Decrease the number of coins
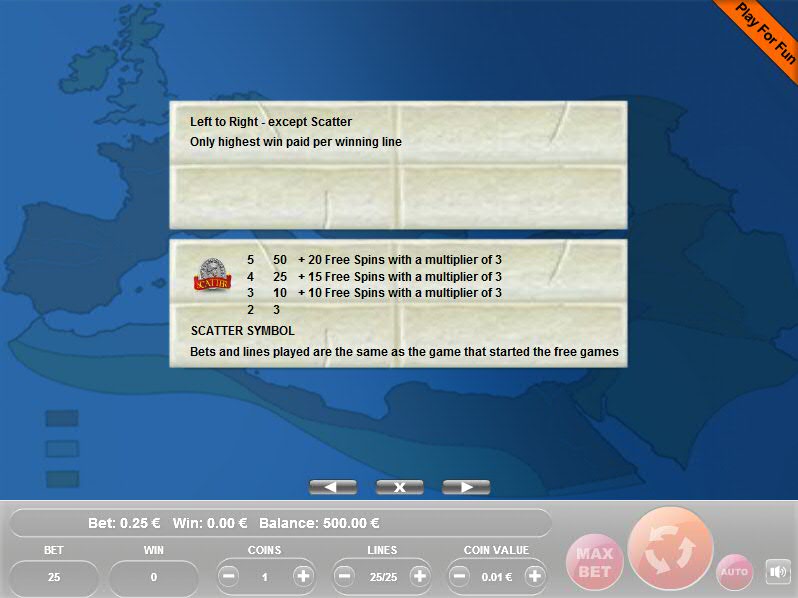This screenshot has height=598, width=798. (x=229, y=577)
